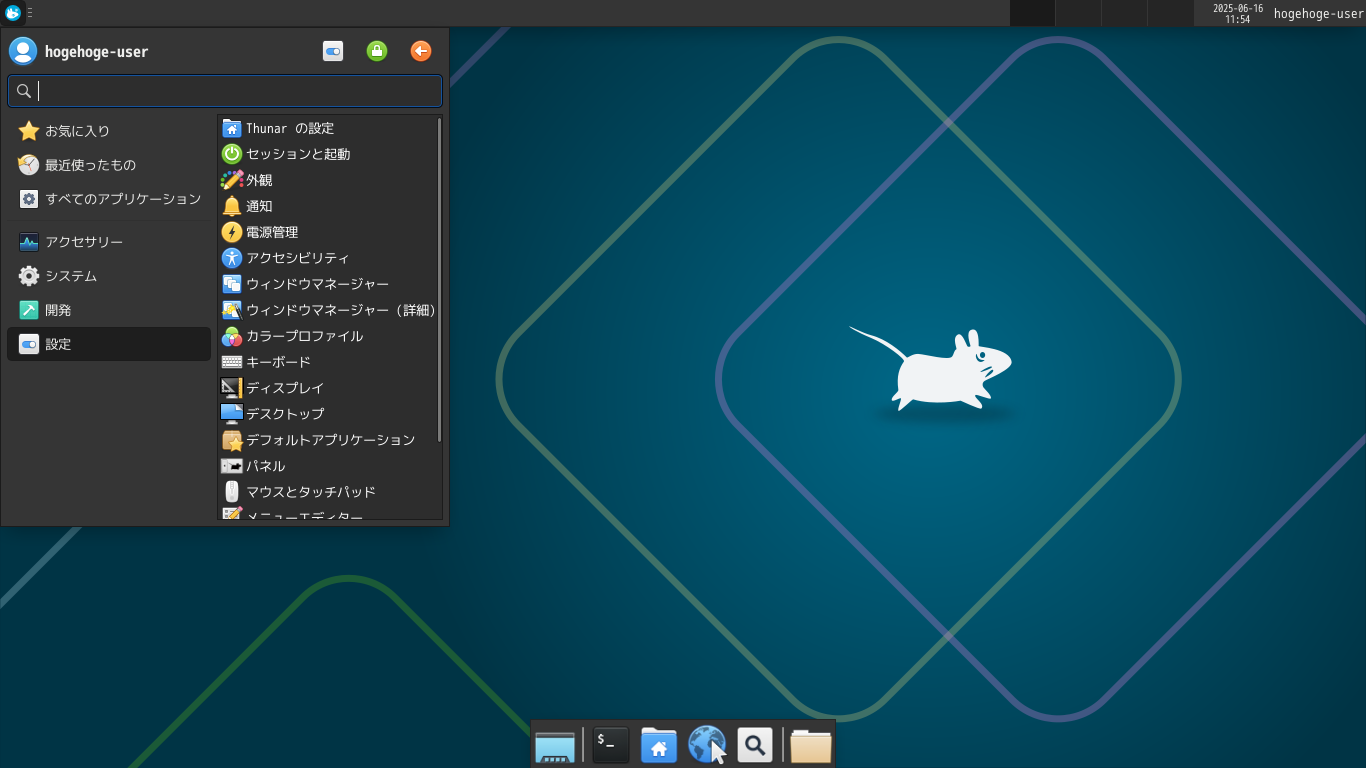Open the settings manager icon in menu header
The width and height of the screenshot is (1366, 768).
pyautogui.click(x=333, y=51)
